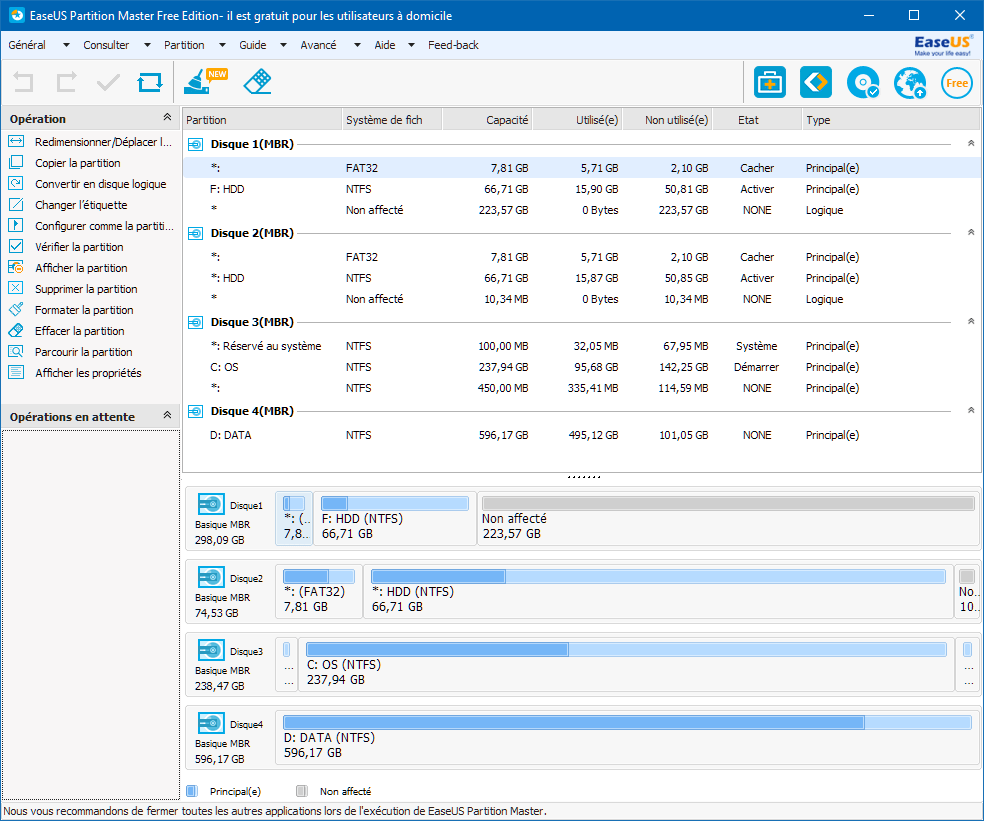Click the splitter dots between list and map
The width and height of the screenshot is (984, 821).
[584, 477]
